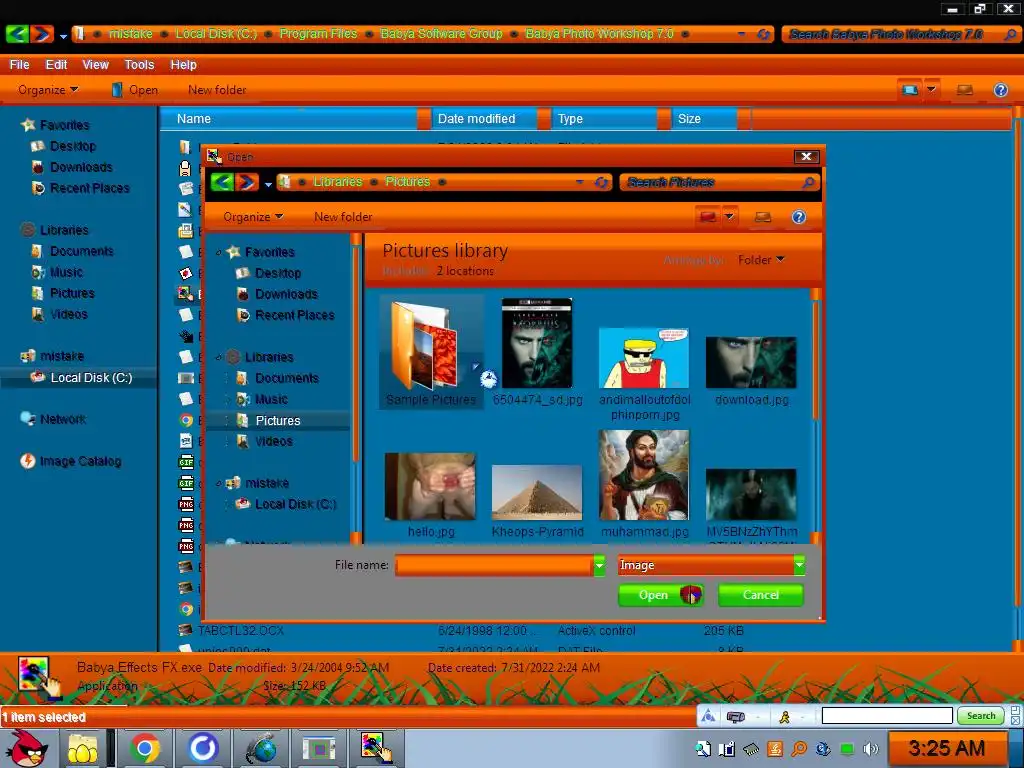Click the Explorer forward arrow
This screenshot has height=768, width=1024.
coord(42,34)
